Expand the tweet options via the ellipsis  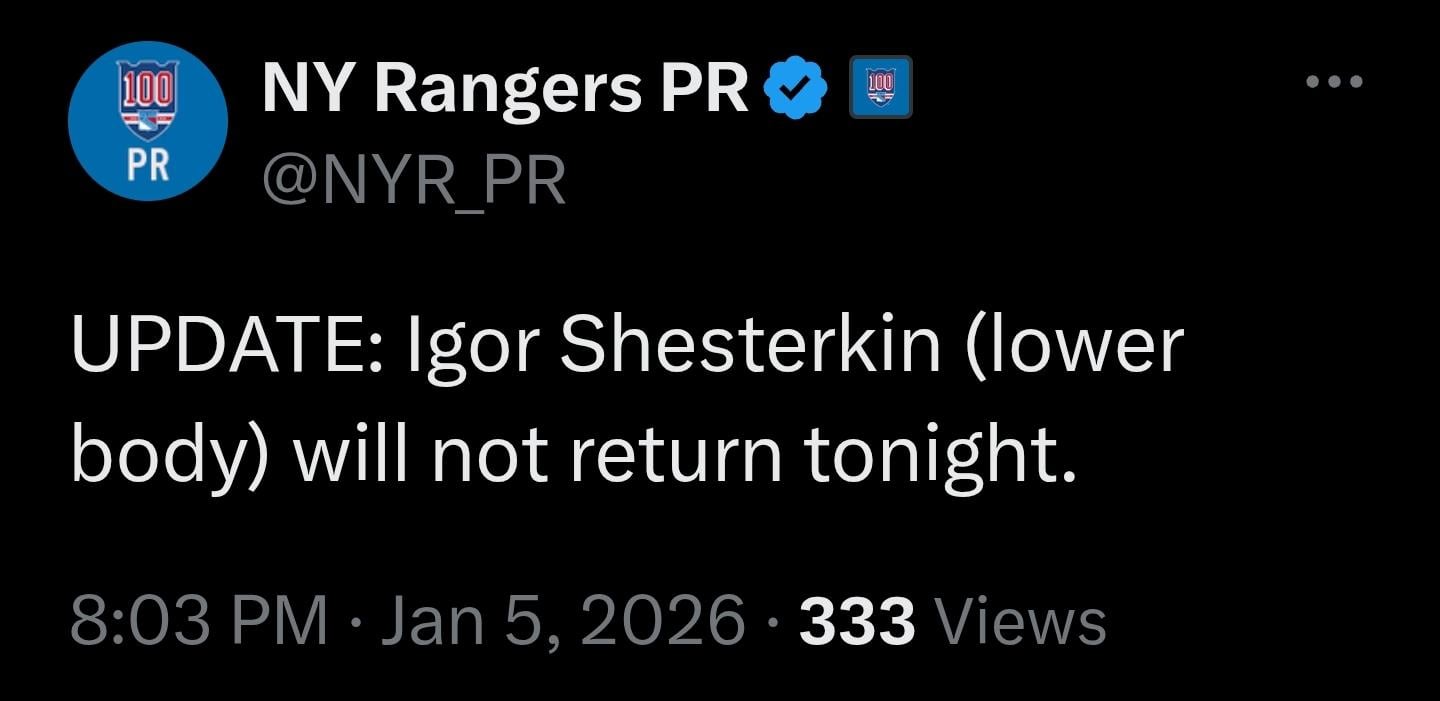pos(1333,80)
